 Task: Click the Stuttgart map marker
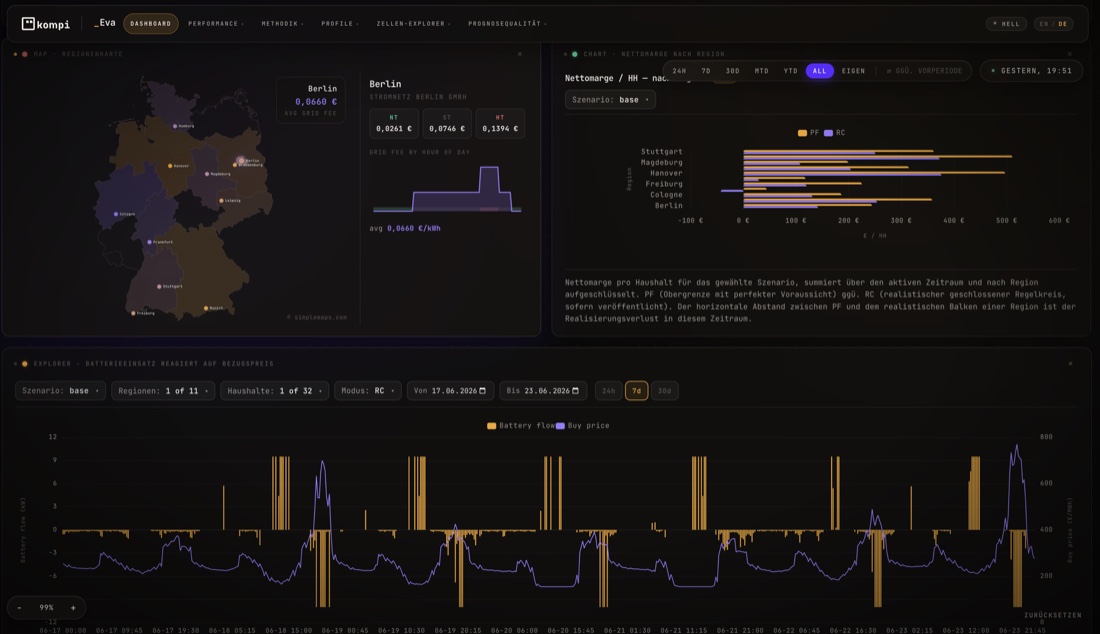[159, 286]
